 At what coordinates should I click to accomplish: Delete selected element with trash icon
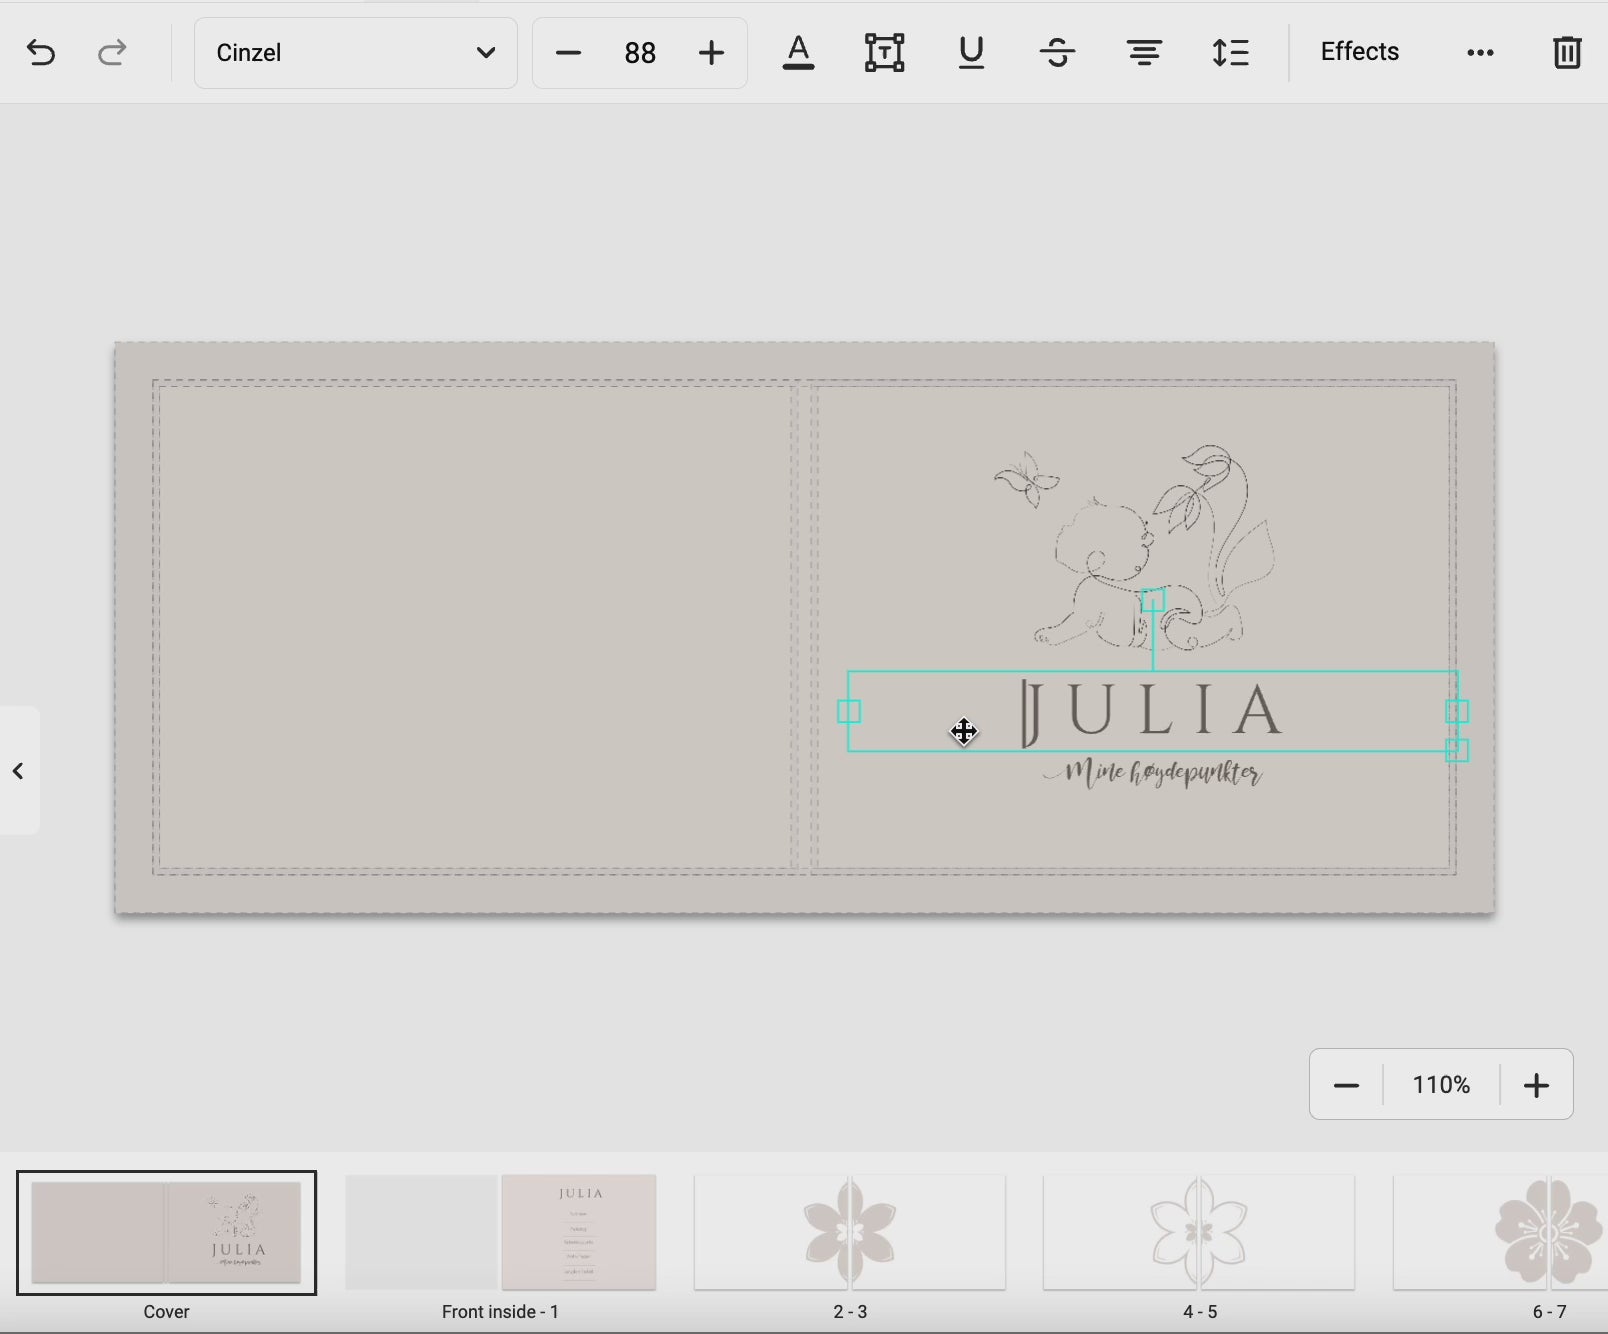click(x=1566, y=53)
